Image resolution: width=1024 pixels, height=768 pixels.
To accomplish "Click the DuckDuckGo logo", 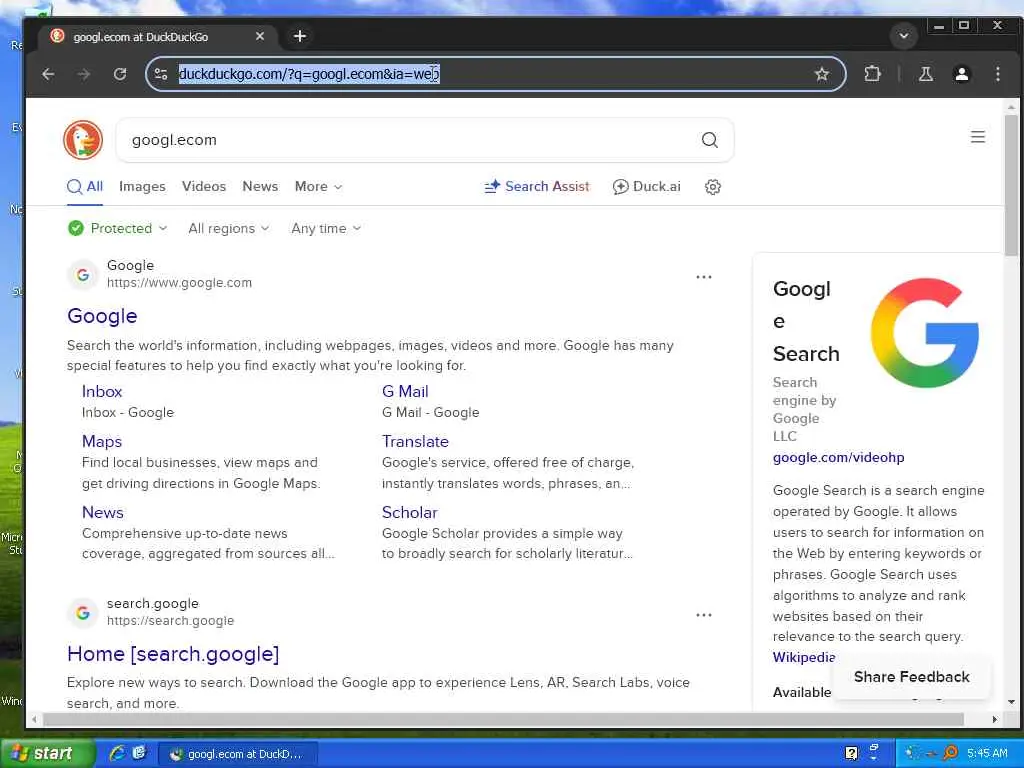I will (83, 140).
